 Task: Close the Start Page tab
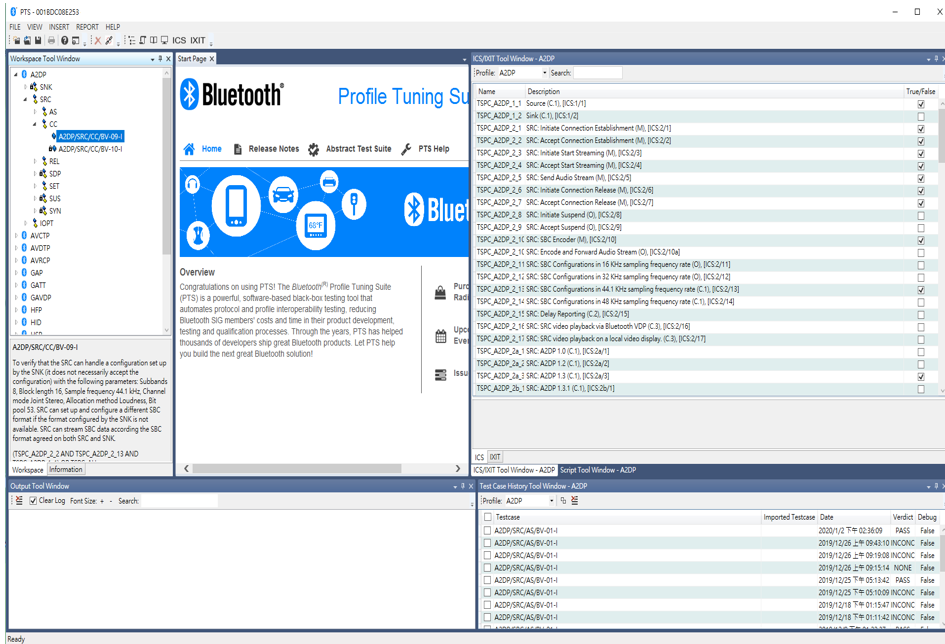coord(212,58)
